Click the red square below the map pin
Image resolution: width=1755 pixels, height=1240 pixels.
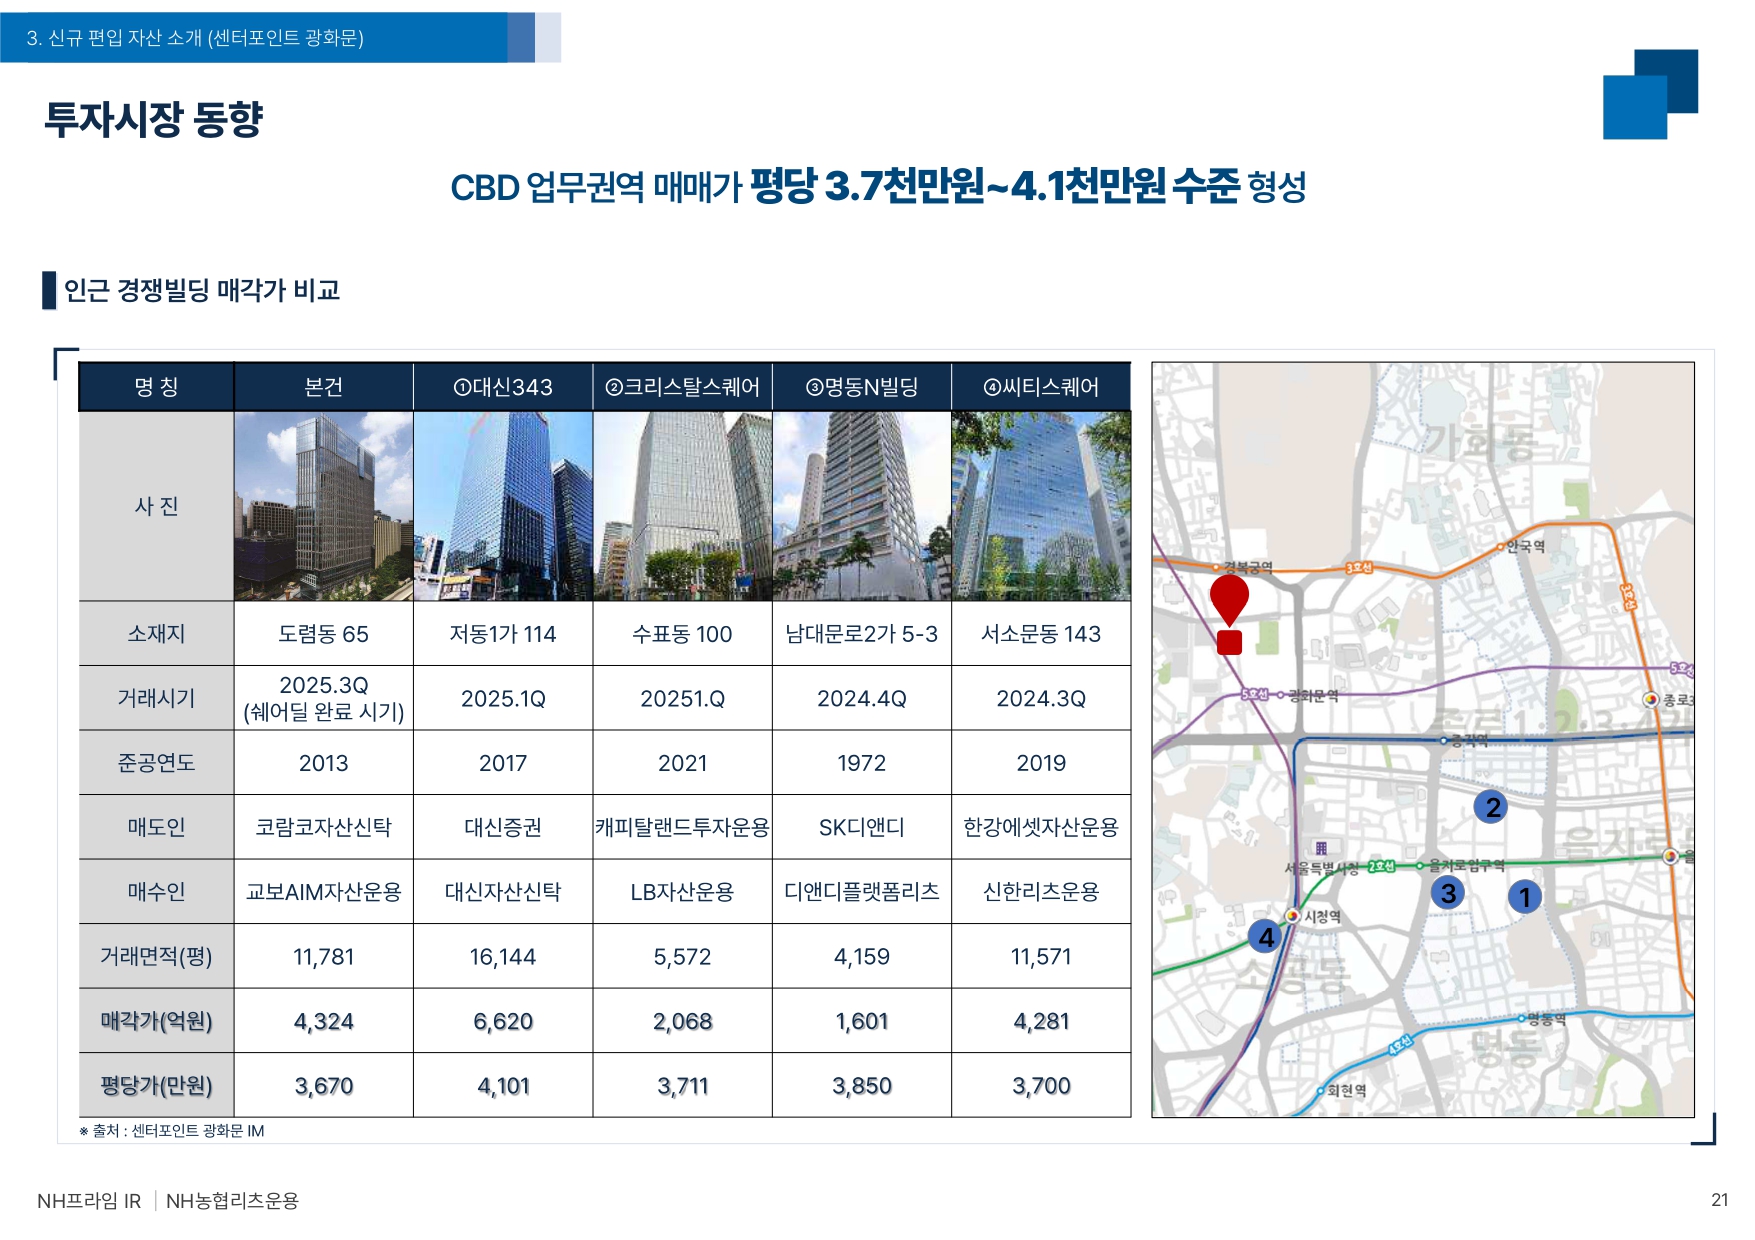pos(1229,643)
